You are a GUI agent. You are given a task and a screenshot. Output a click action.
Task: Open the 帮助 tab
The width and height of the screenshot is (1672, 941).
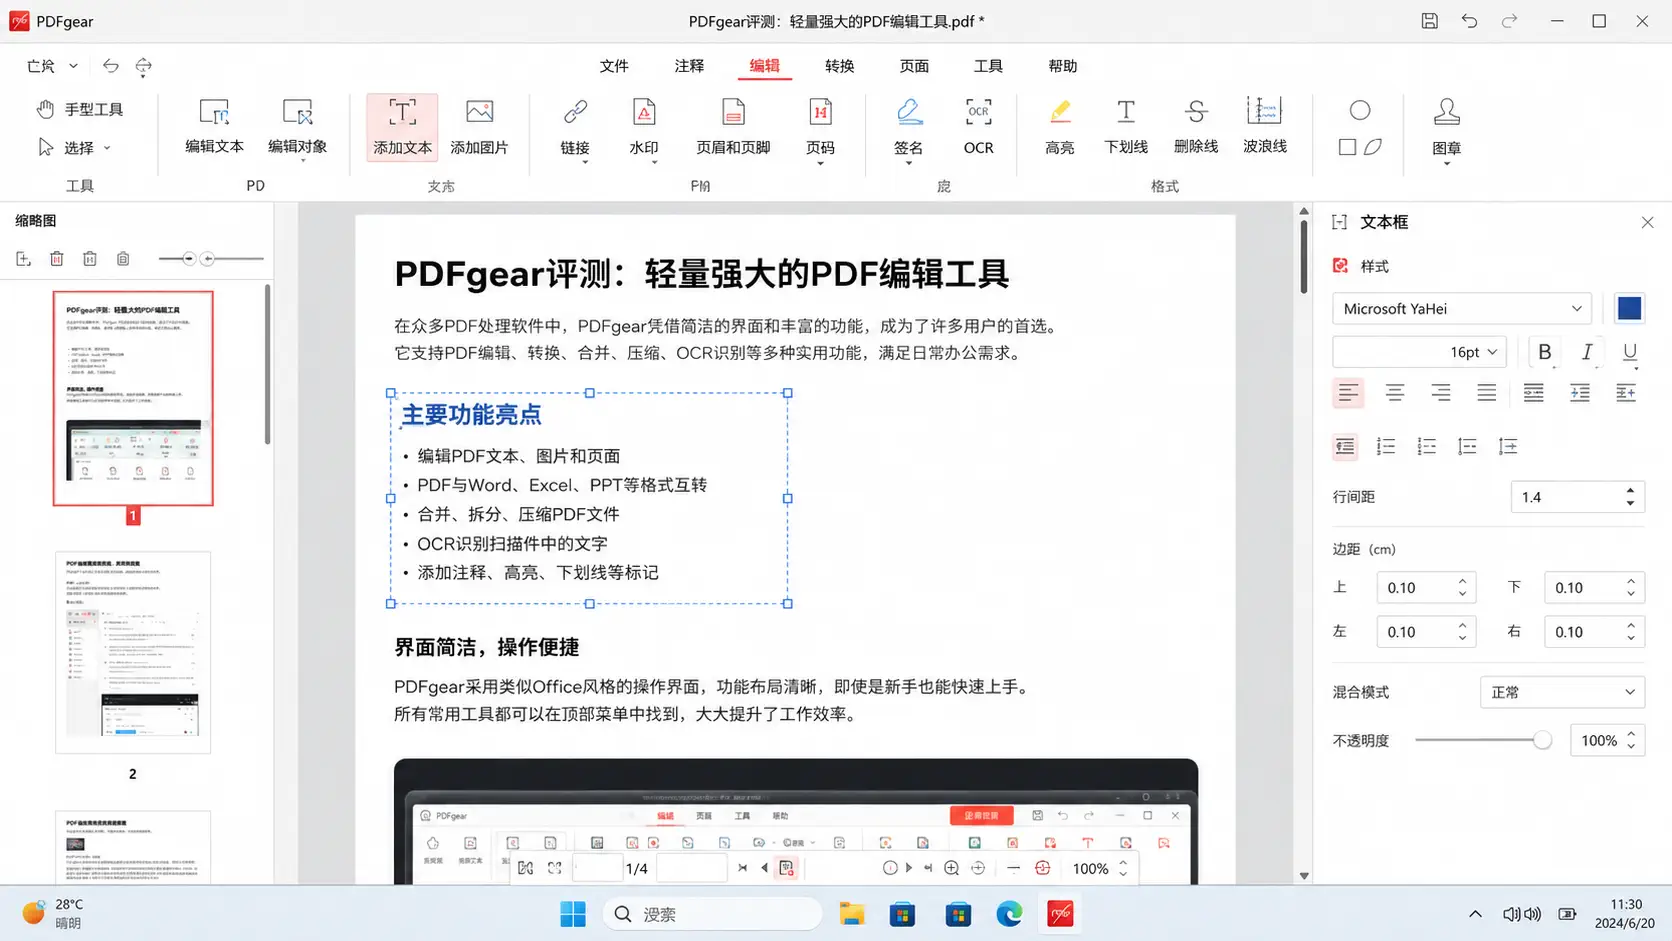click(x=1062, y=66)
